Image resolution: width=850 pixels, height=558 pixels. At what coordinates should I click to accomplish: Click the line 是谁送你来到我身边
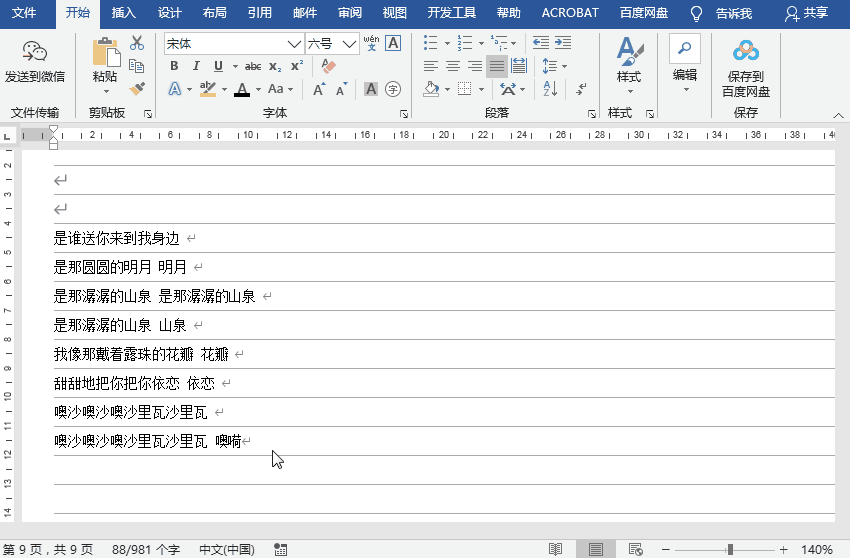coord(117,238)
